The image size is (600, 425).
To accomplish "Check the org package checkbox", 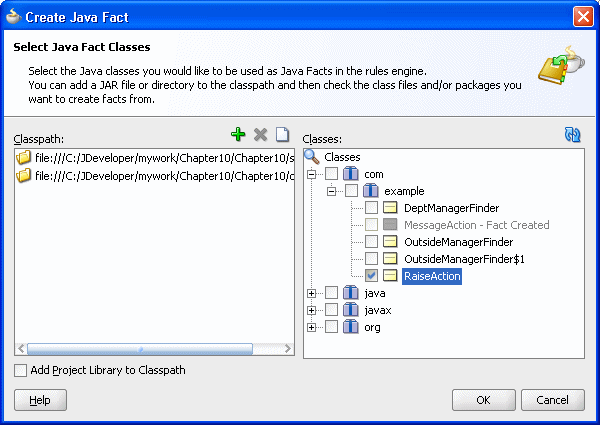I will click(331, 327).
